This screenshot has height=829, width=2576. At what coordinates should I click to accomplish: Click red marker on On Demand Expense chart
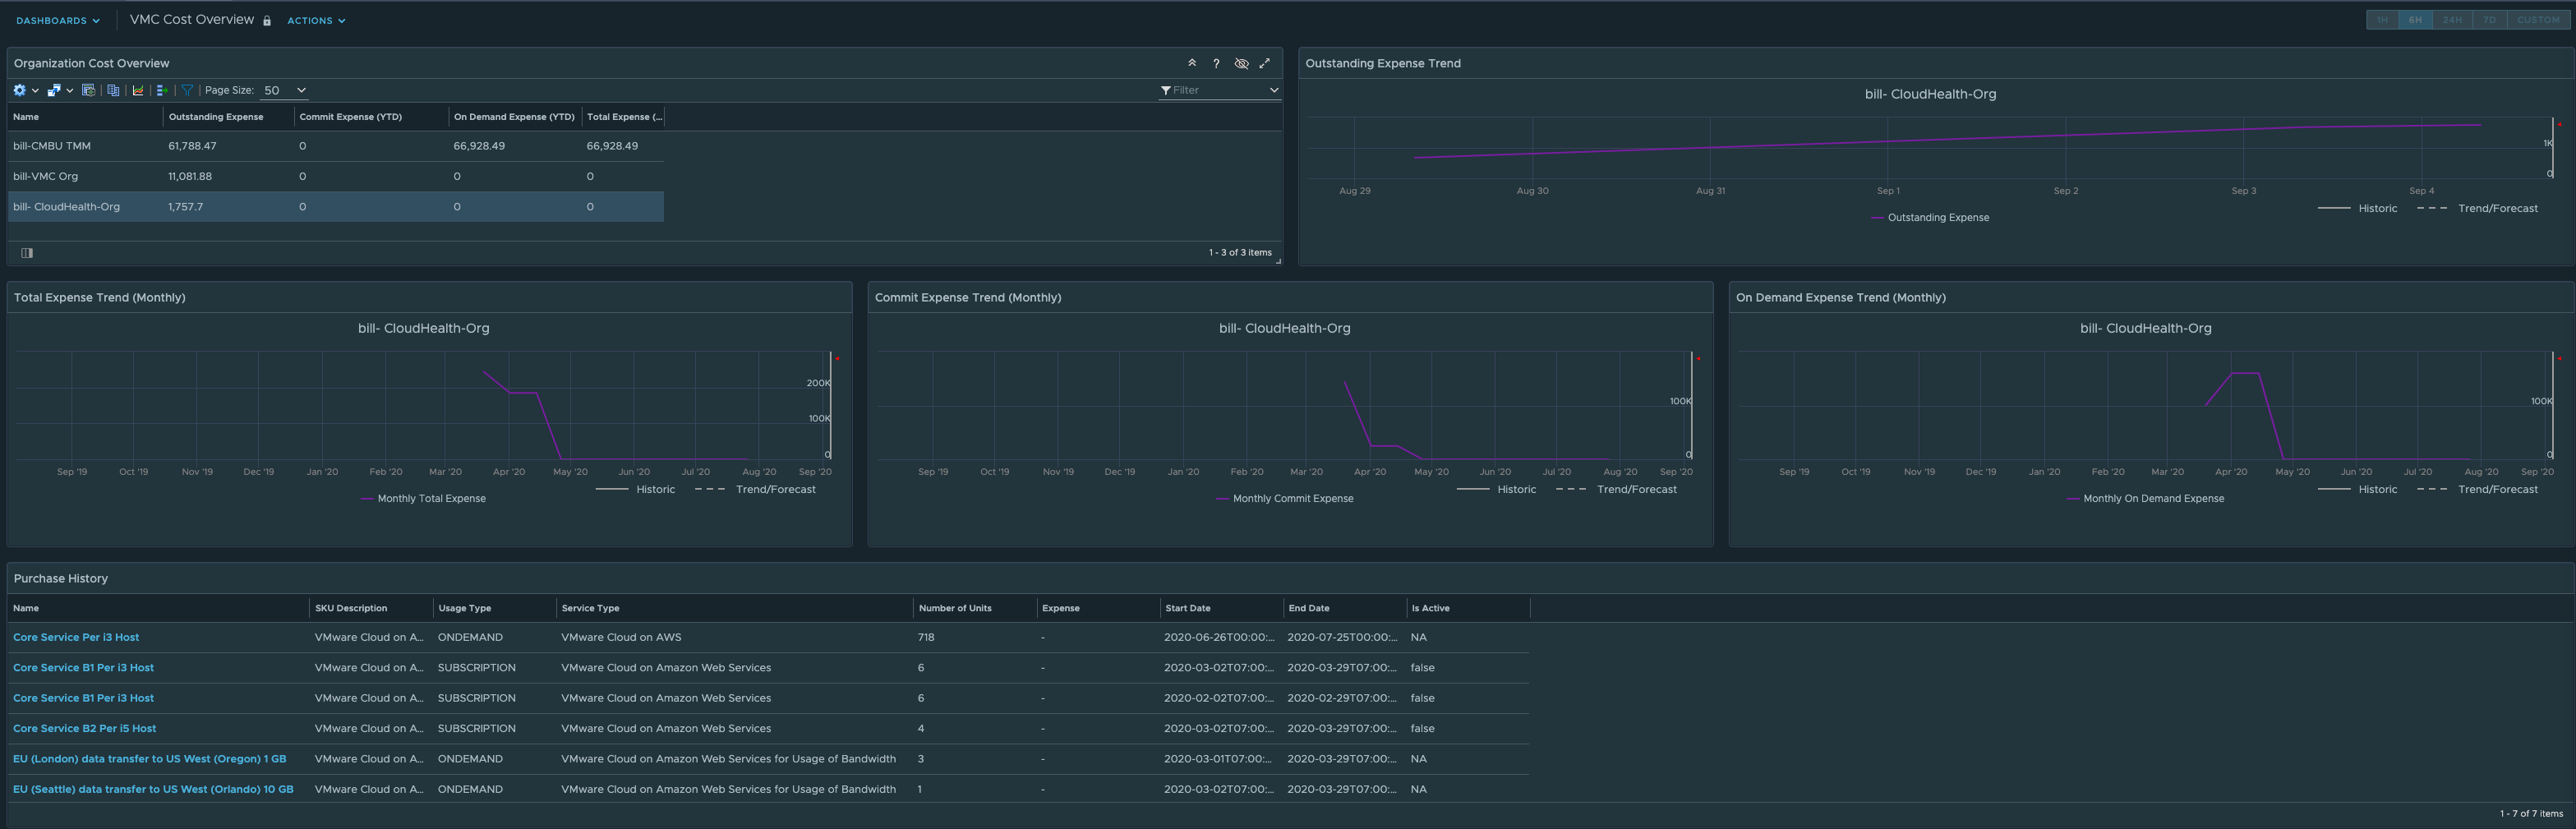coord(2560,358)
